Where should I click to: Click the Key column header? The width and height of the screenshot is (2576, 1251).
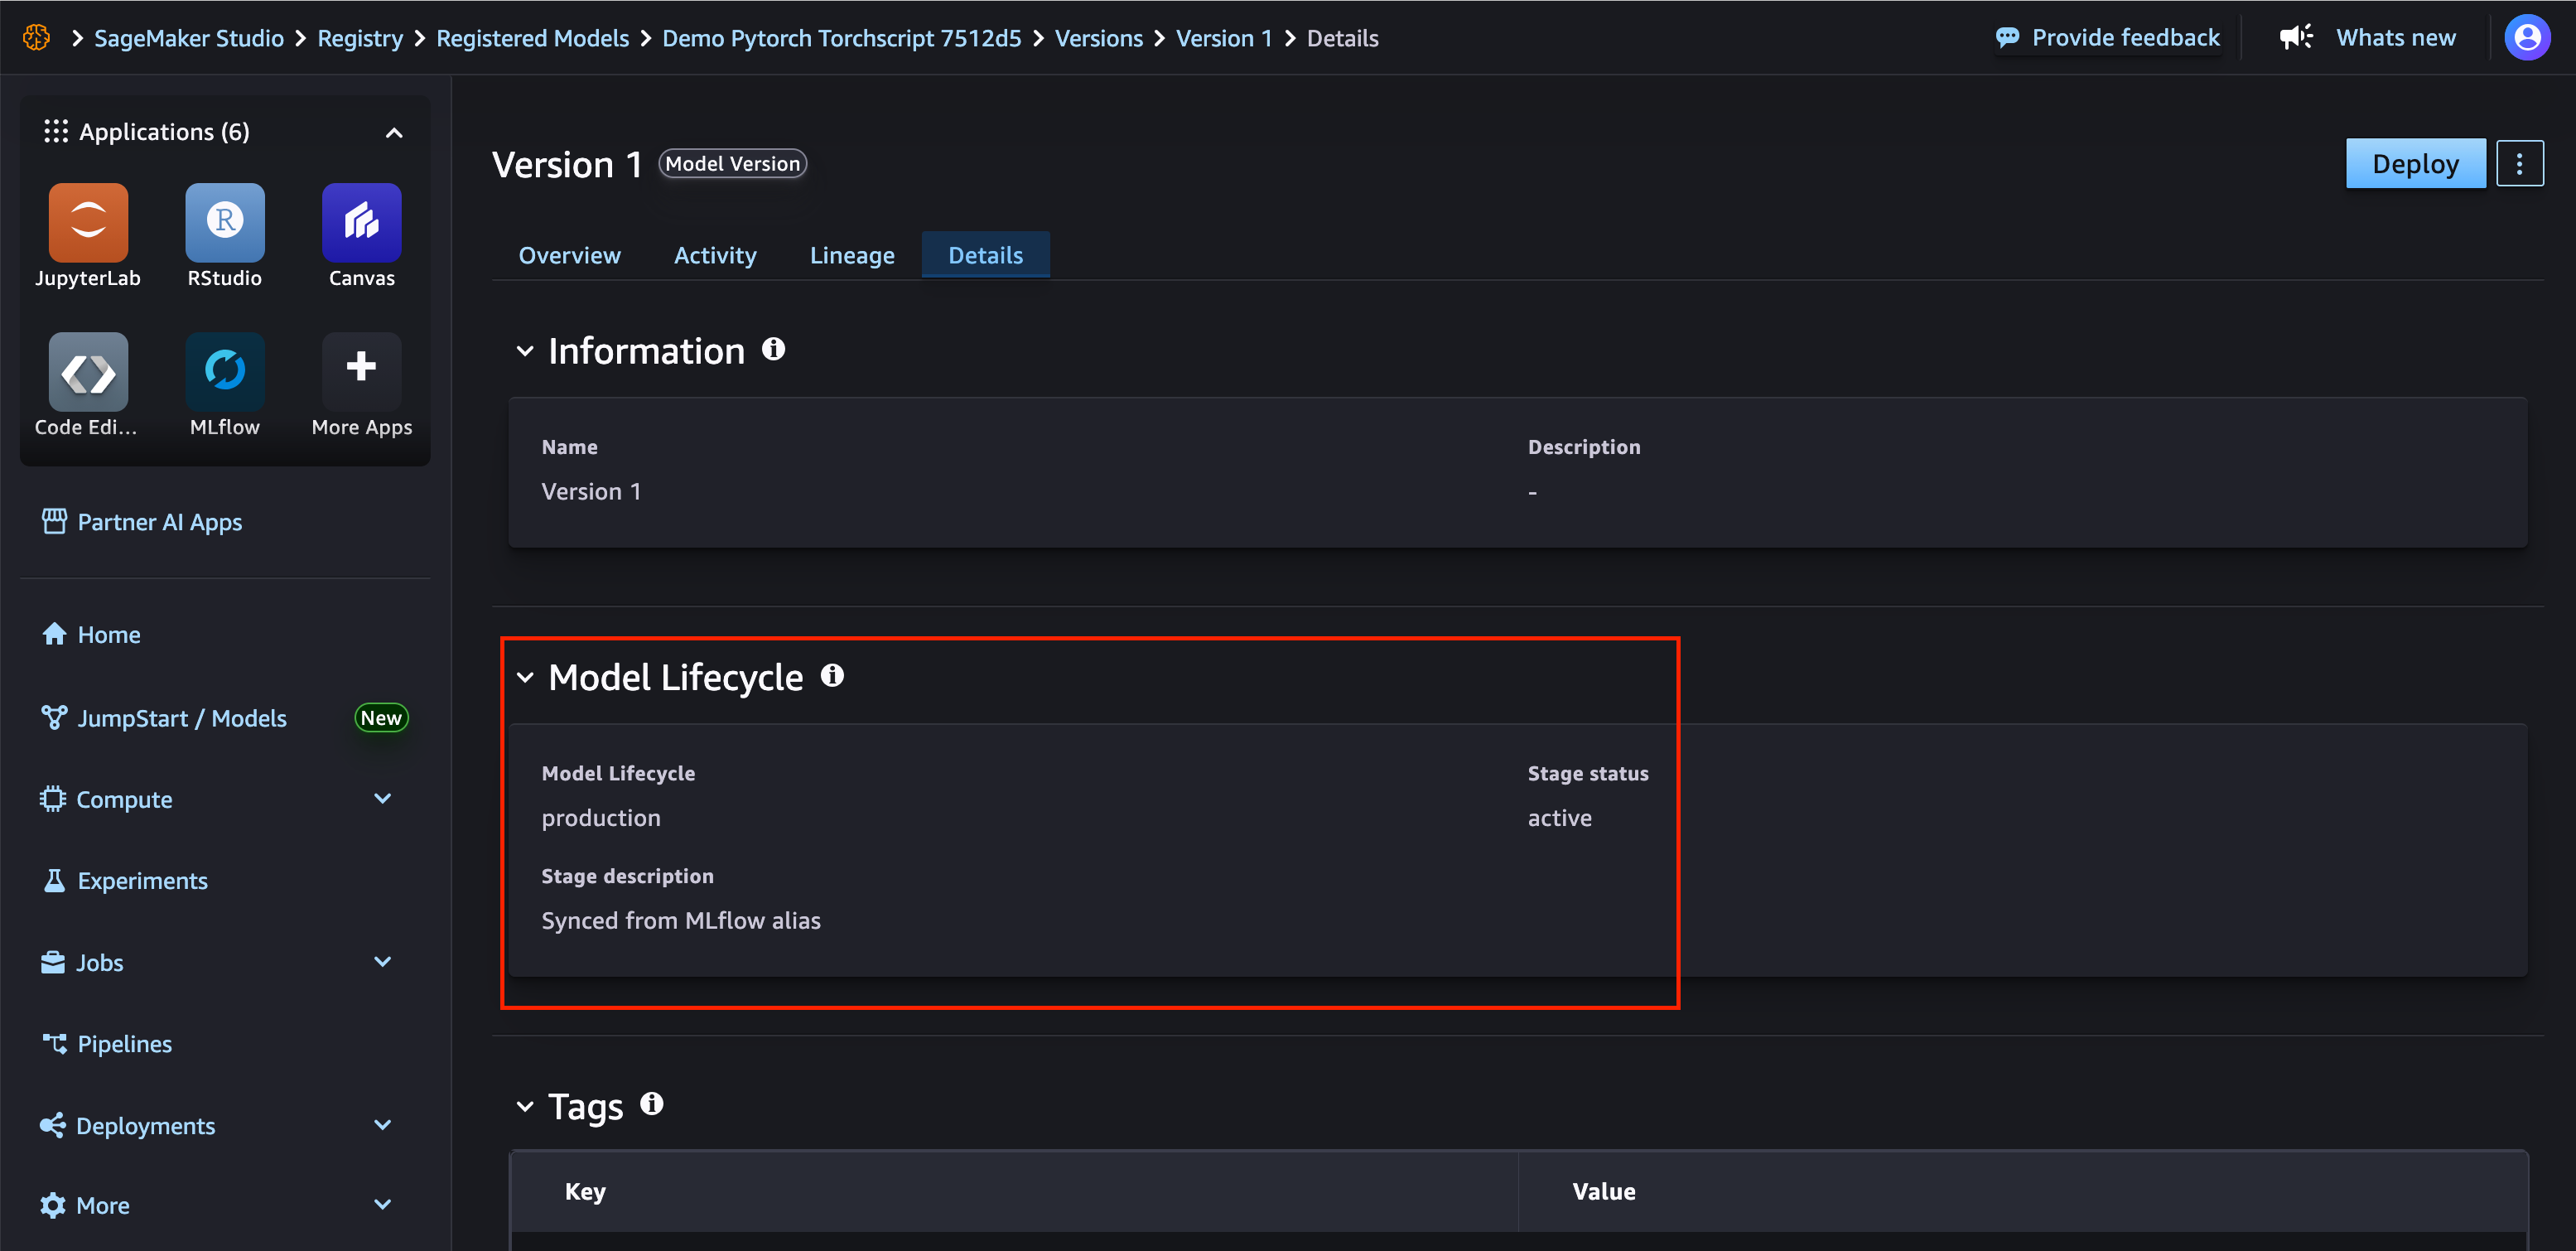pyautogui.click(x=585, y=1191)
